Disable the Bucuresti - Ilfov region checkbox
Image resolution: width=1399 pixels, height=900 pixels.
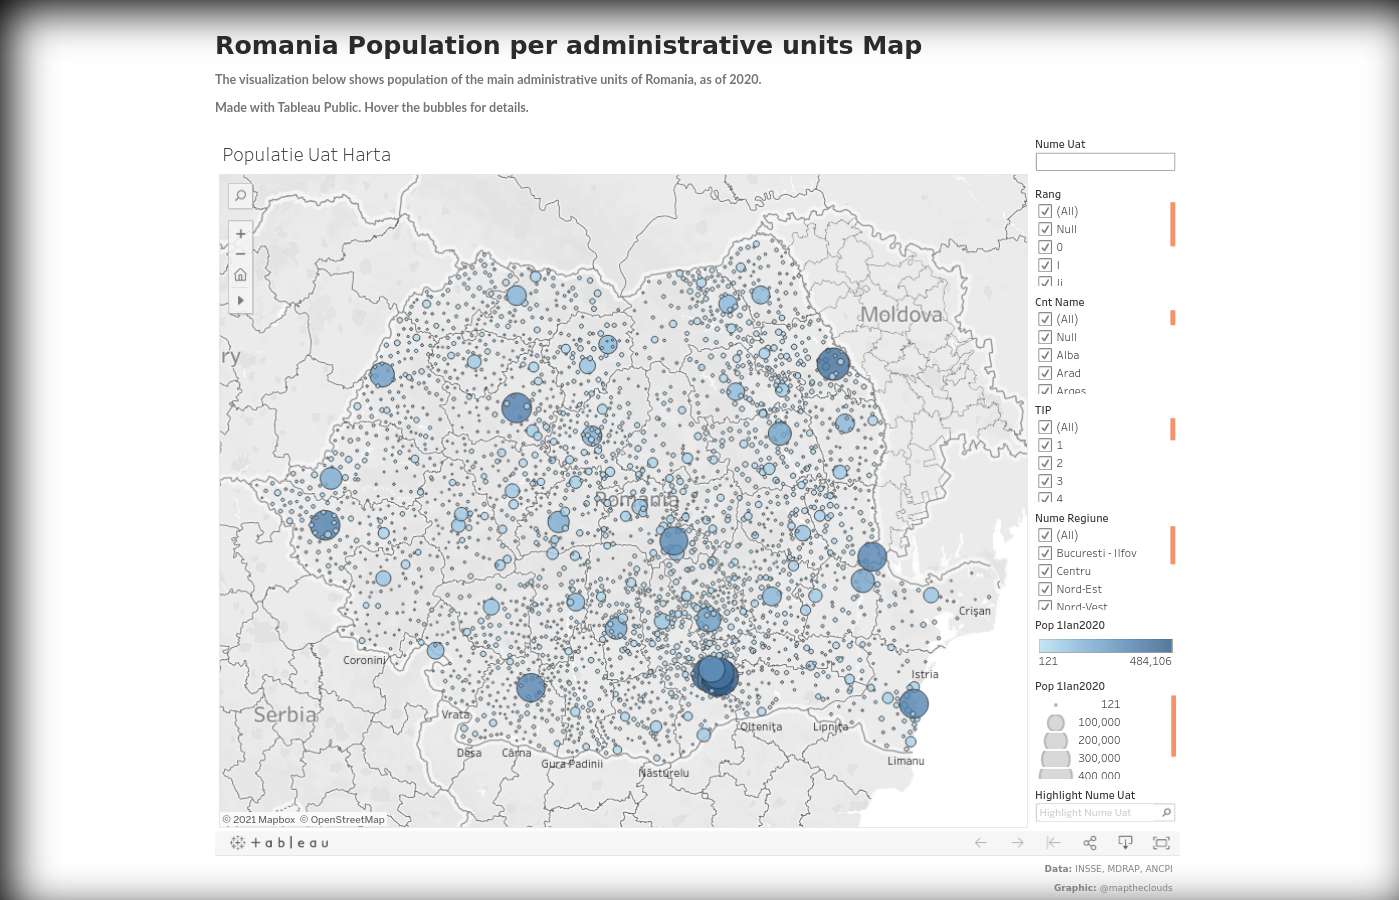1044,553
